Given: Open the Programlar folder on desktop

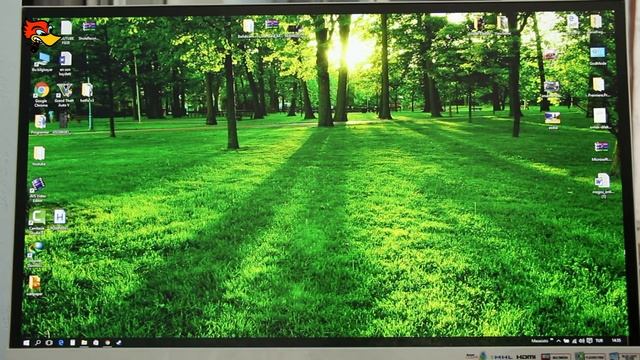Looking at the screenshot, I should (x=40, y=122).
